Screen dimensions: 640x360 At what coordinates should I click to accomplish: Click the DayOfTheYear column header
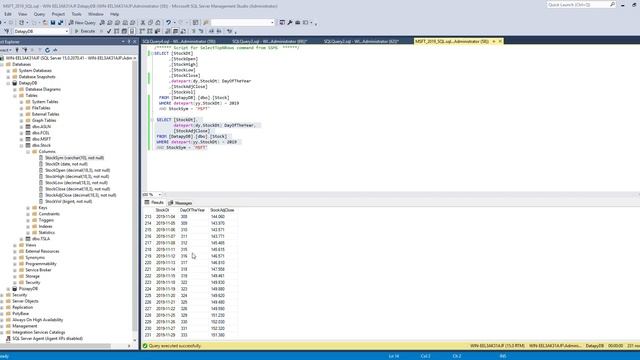pos(192,210)
